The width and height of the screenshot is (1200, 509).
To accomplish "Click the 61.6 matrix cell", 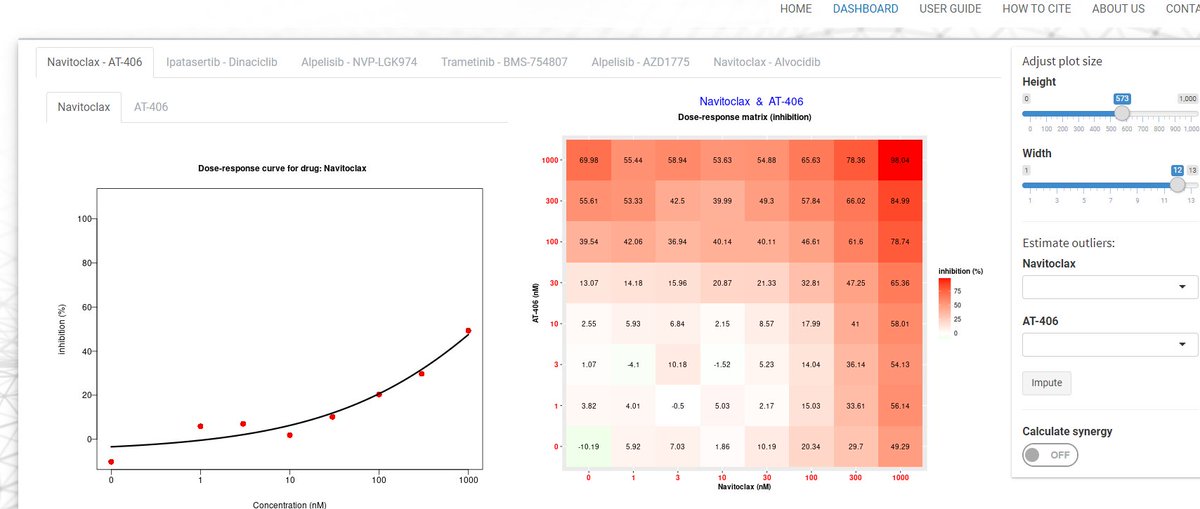I will coord(857,242).
